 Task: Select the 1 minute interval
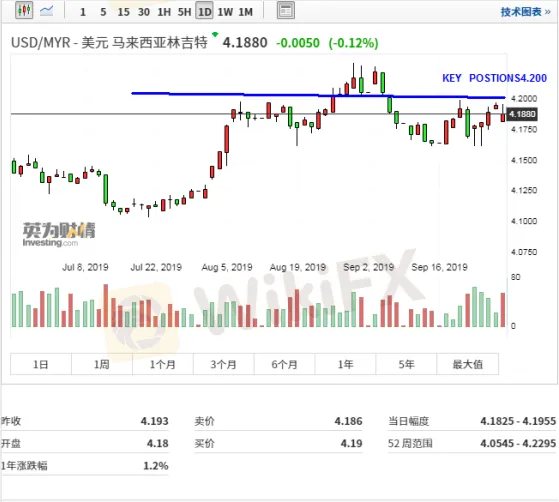coord(83,12)
